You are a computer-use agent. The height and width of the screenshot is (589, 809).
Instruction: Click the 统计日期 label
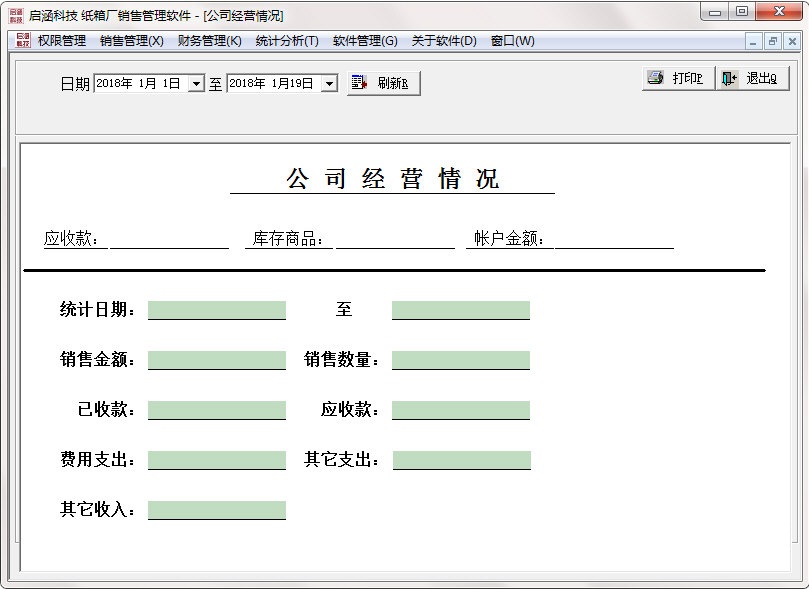(x=98, y=309)
